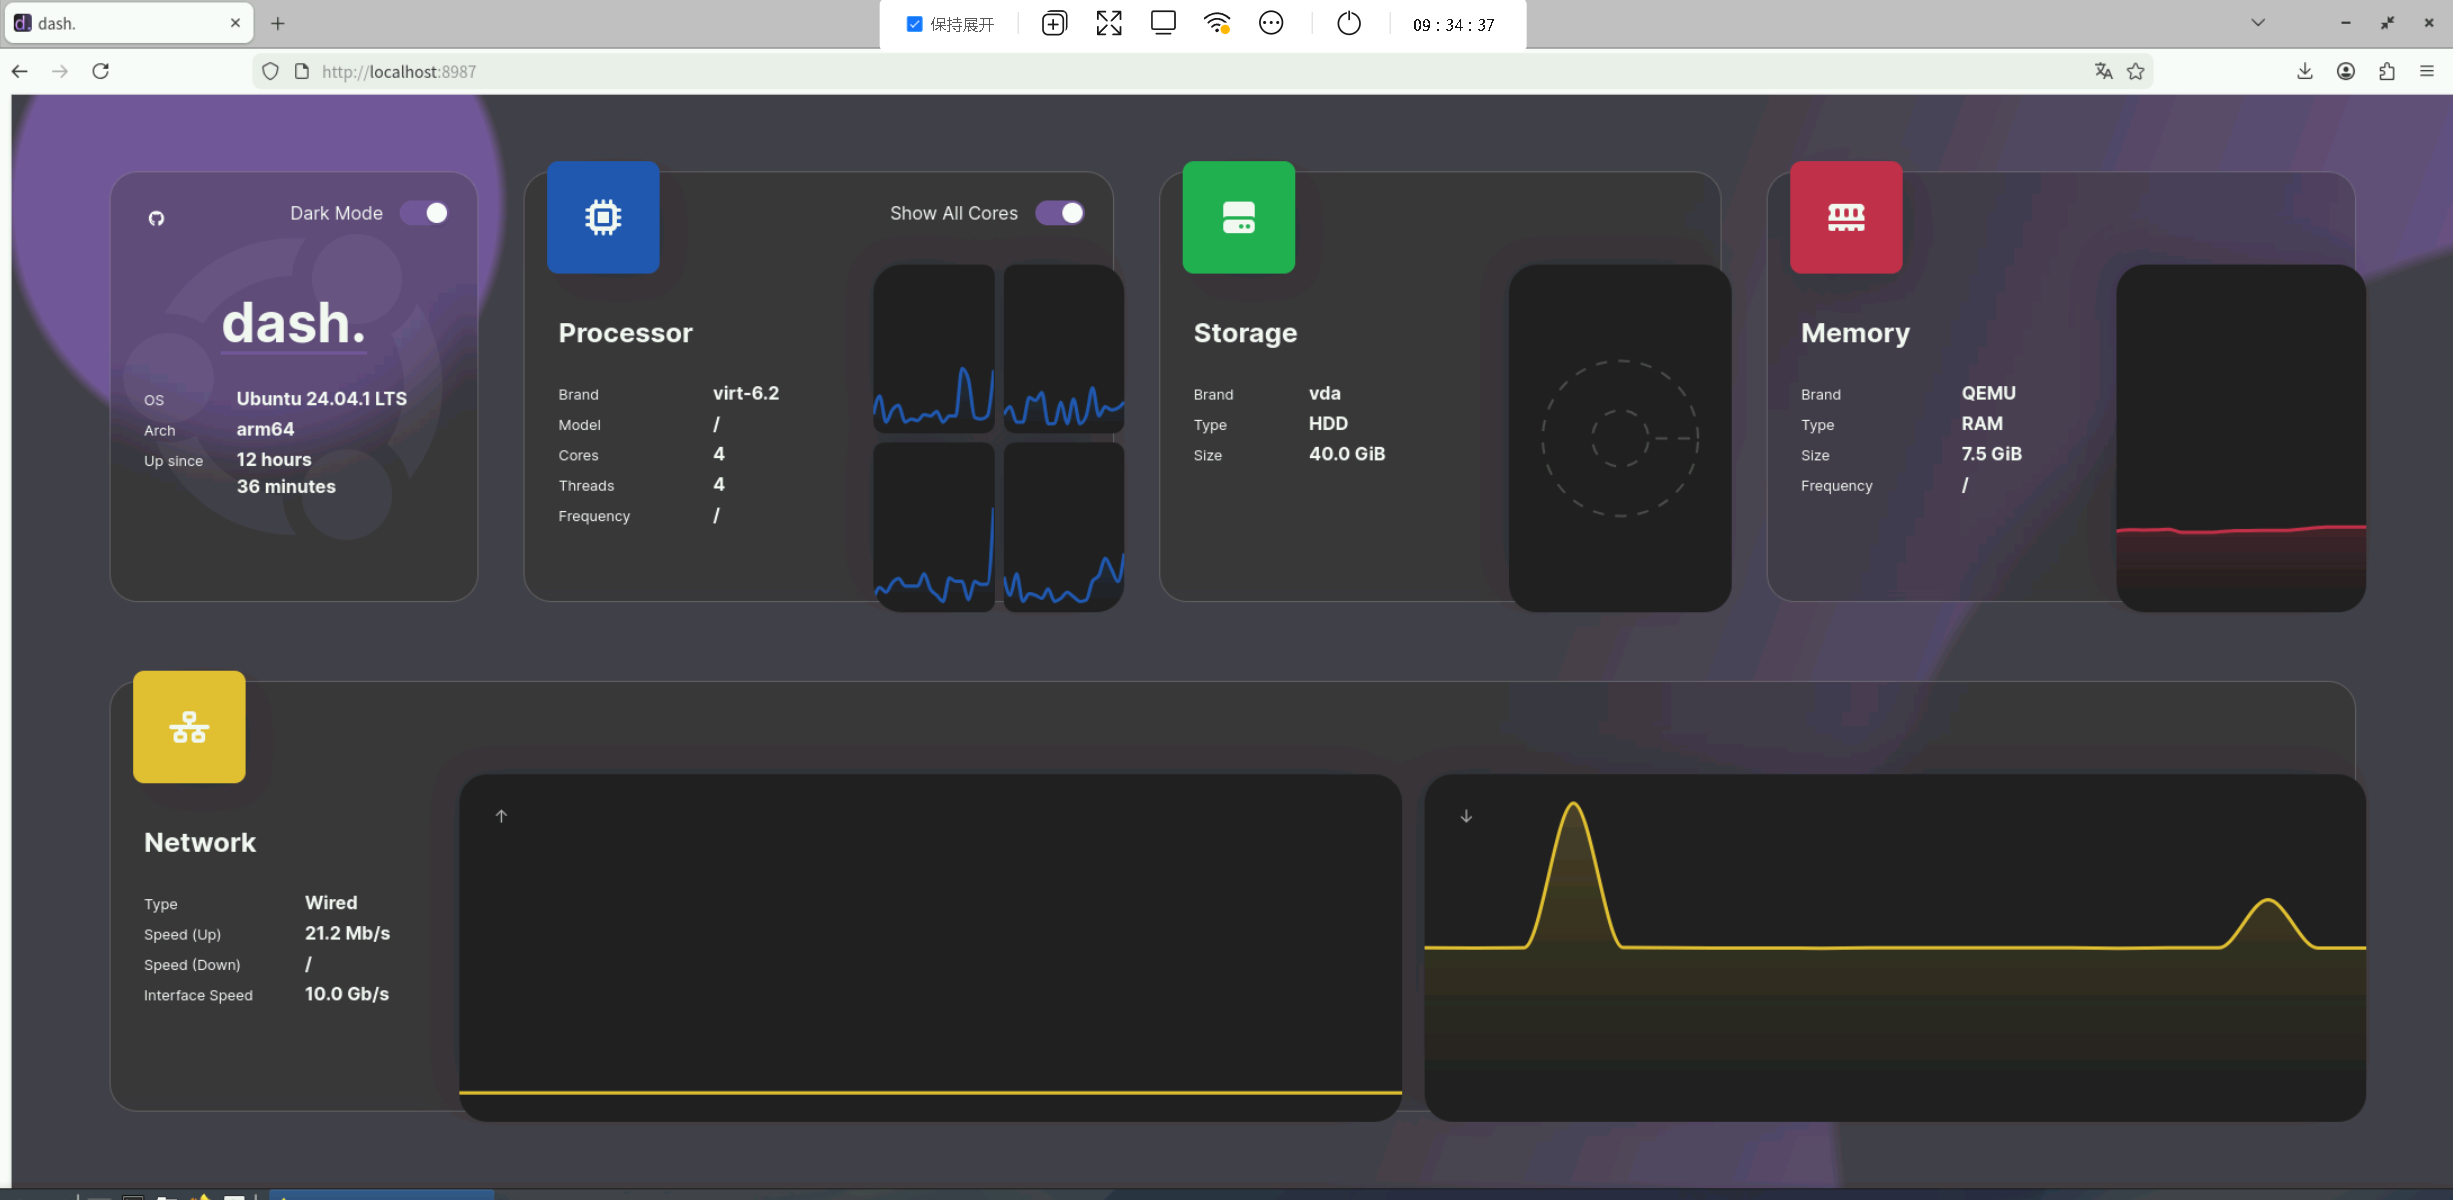The width and height of the screenshot is (2453, 1200).
Task: Open the three-dot more options bubble
Action: [1270, 23]
